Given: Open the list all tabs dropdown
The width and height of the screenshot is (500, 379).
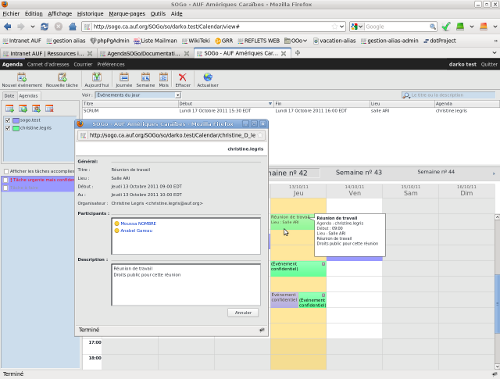Looking at the screenshot, I should click(x=494, y=53).
